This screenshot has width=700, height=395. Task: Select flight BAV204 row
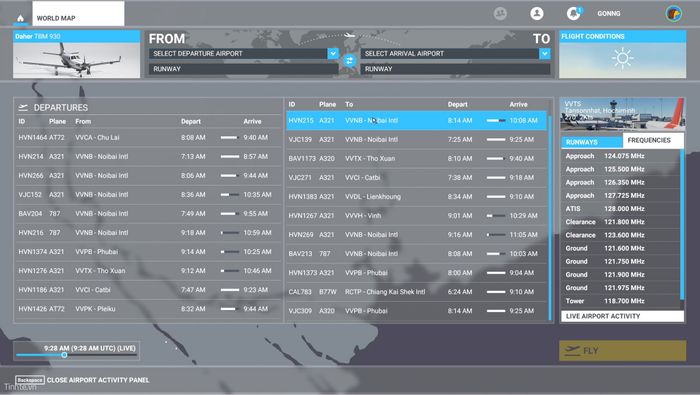pos(148,214)
